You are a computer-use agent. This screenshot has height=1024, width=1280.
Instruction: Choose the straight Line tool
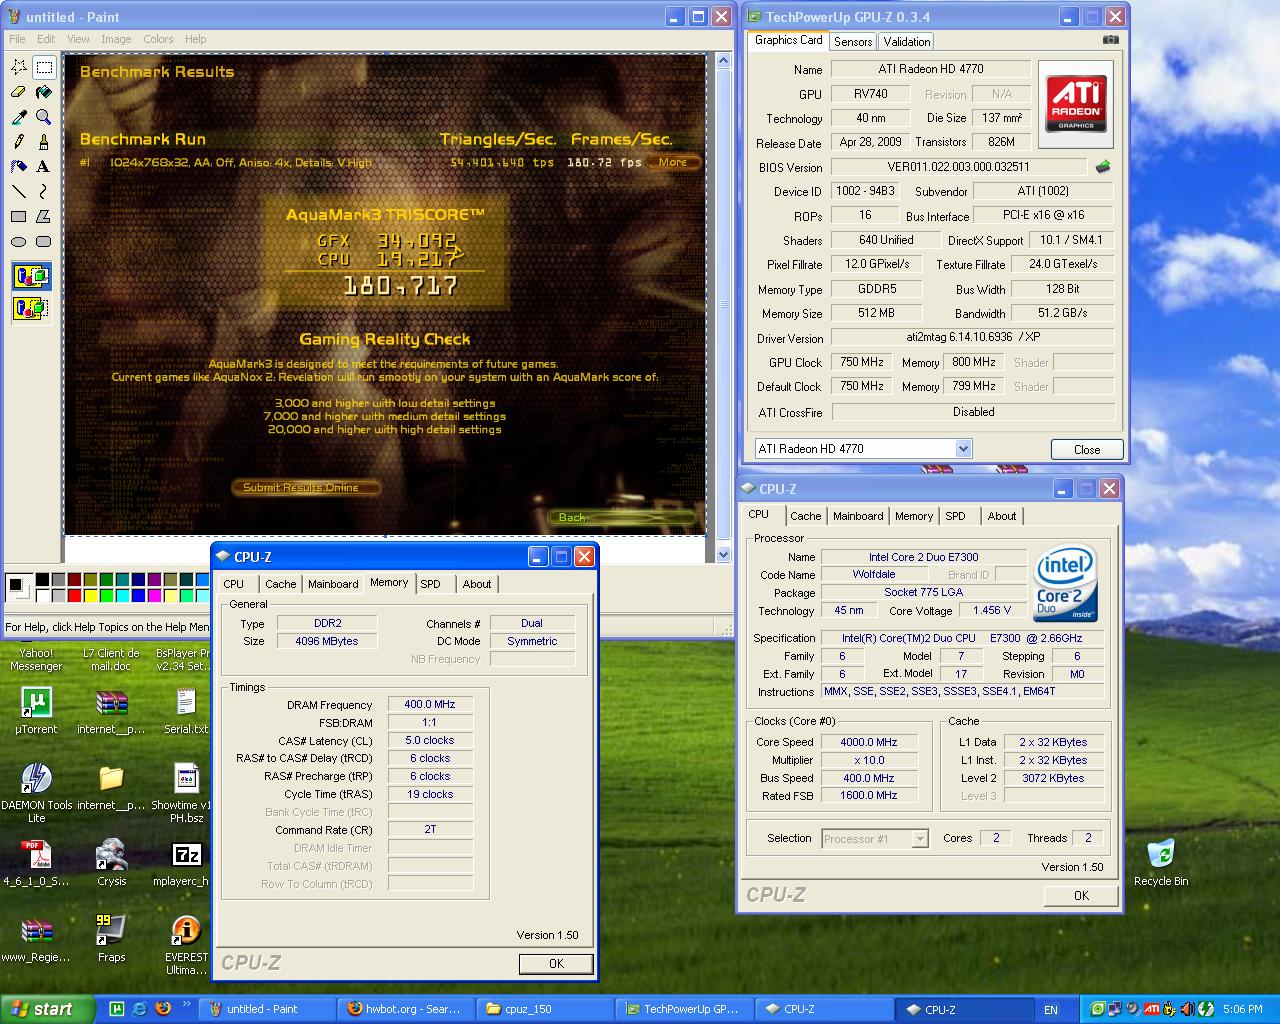[x=18, y=191]
